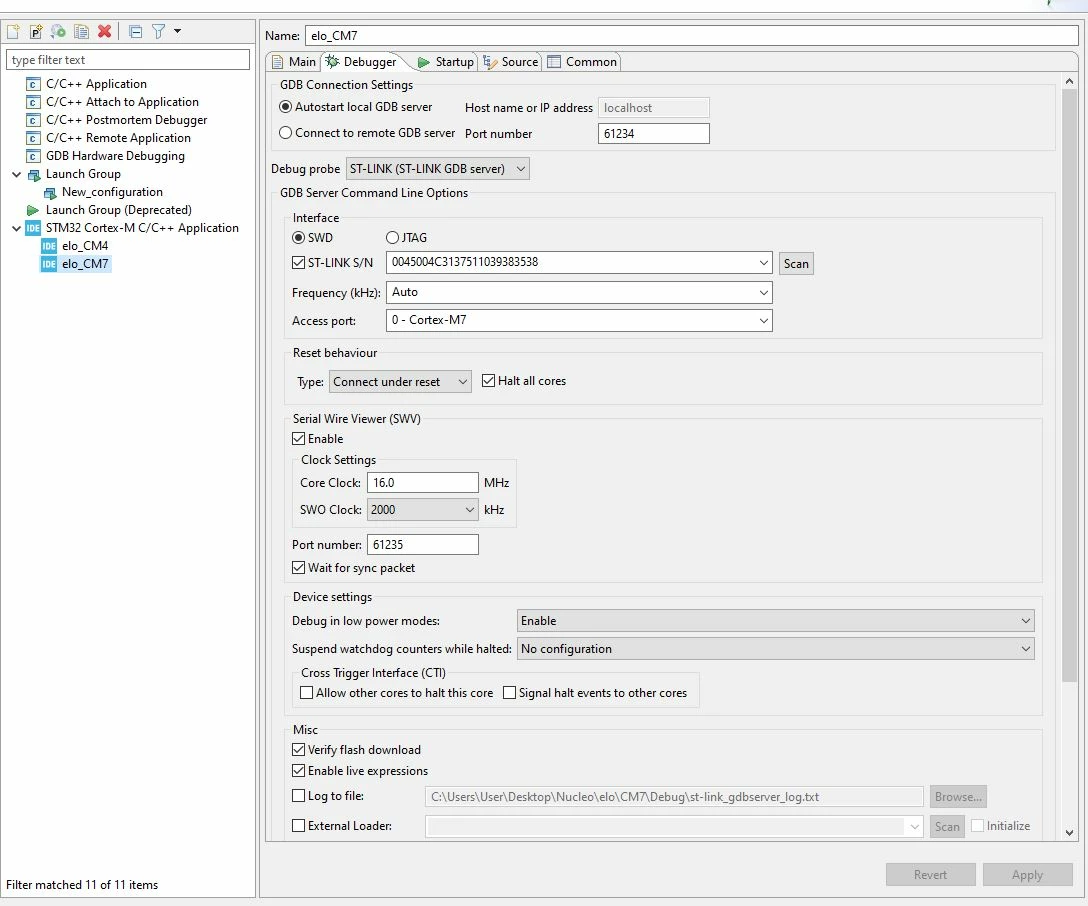Open the Reset behaviour Type dropdown

[x=400, y=382]
